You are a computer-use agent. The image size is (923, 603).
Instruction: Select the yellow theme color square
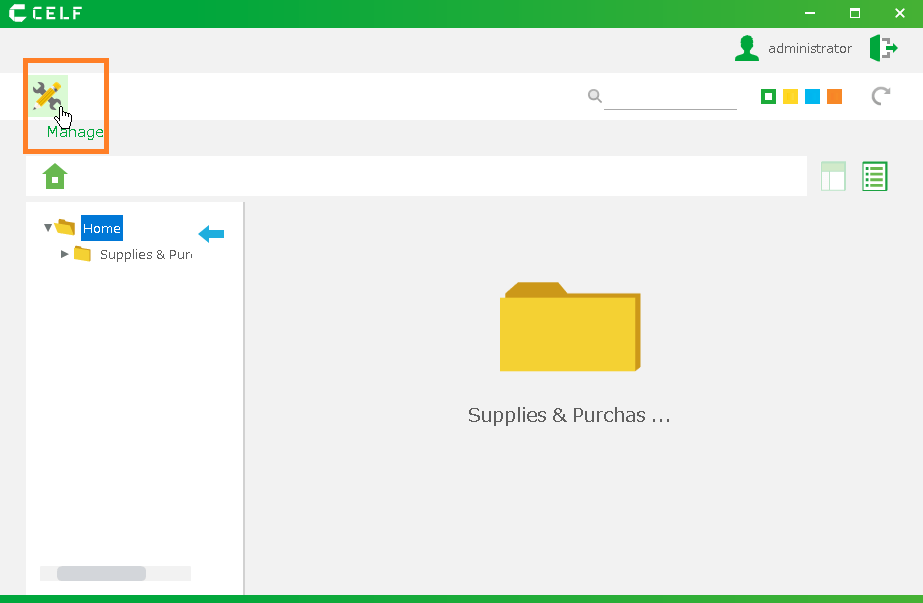(x=790, y=96)
